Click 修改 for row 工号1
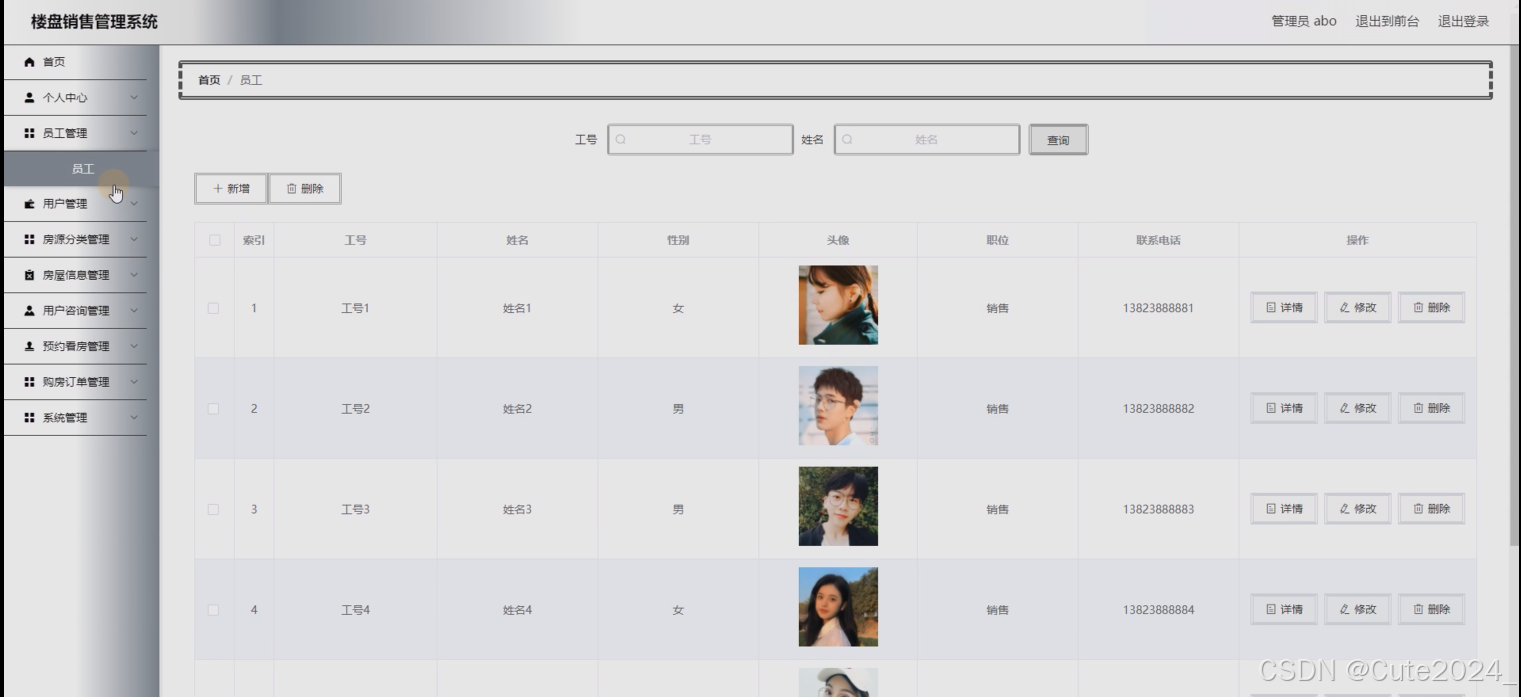 pyautogui.click(x=1358, y=308)
